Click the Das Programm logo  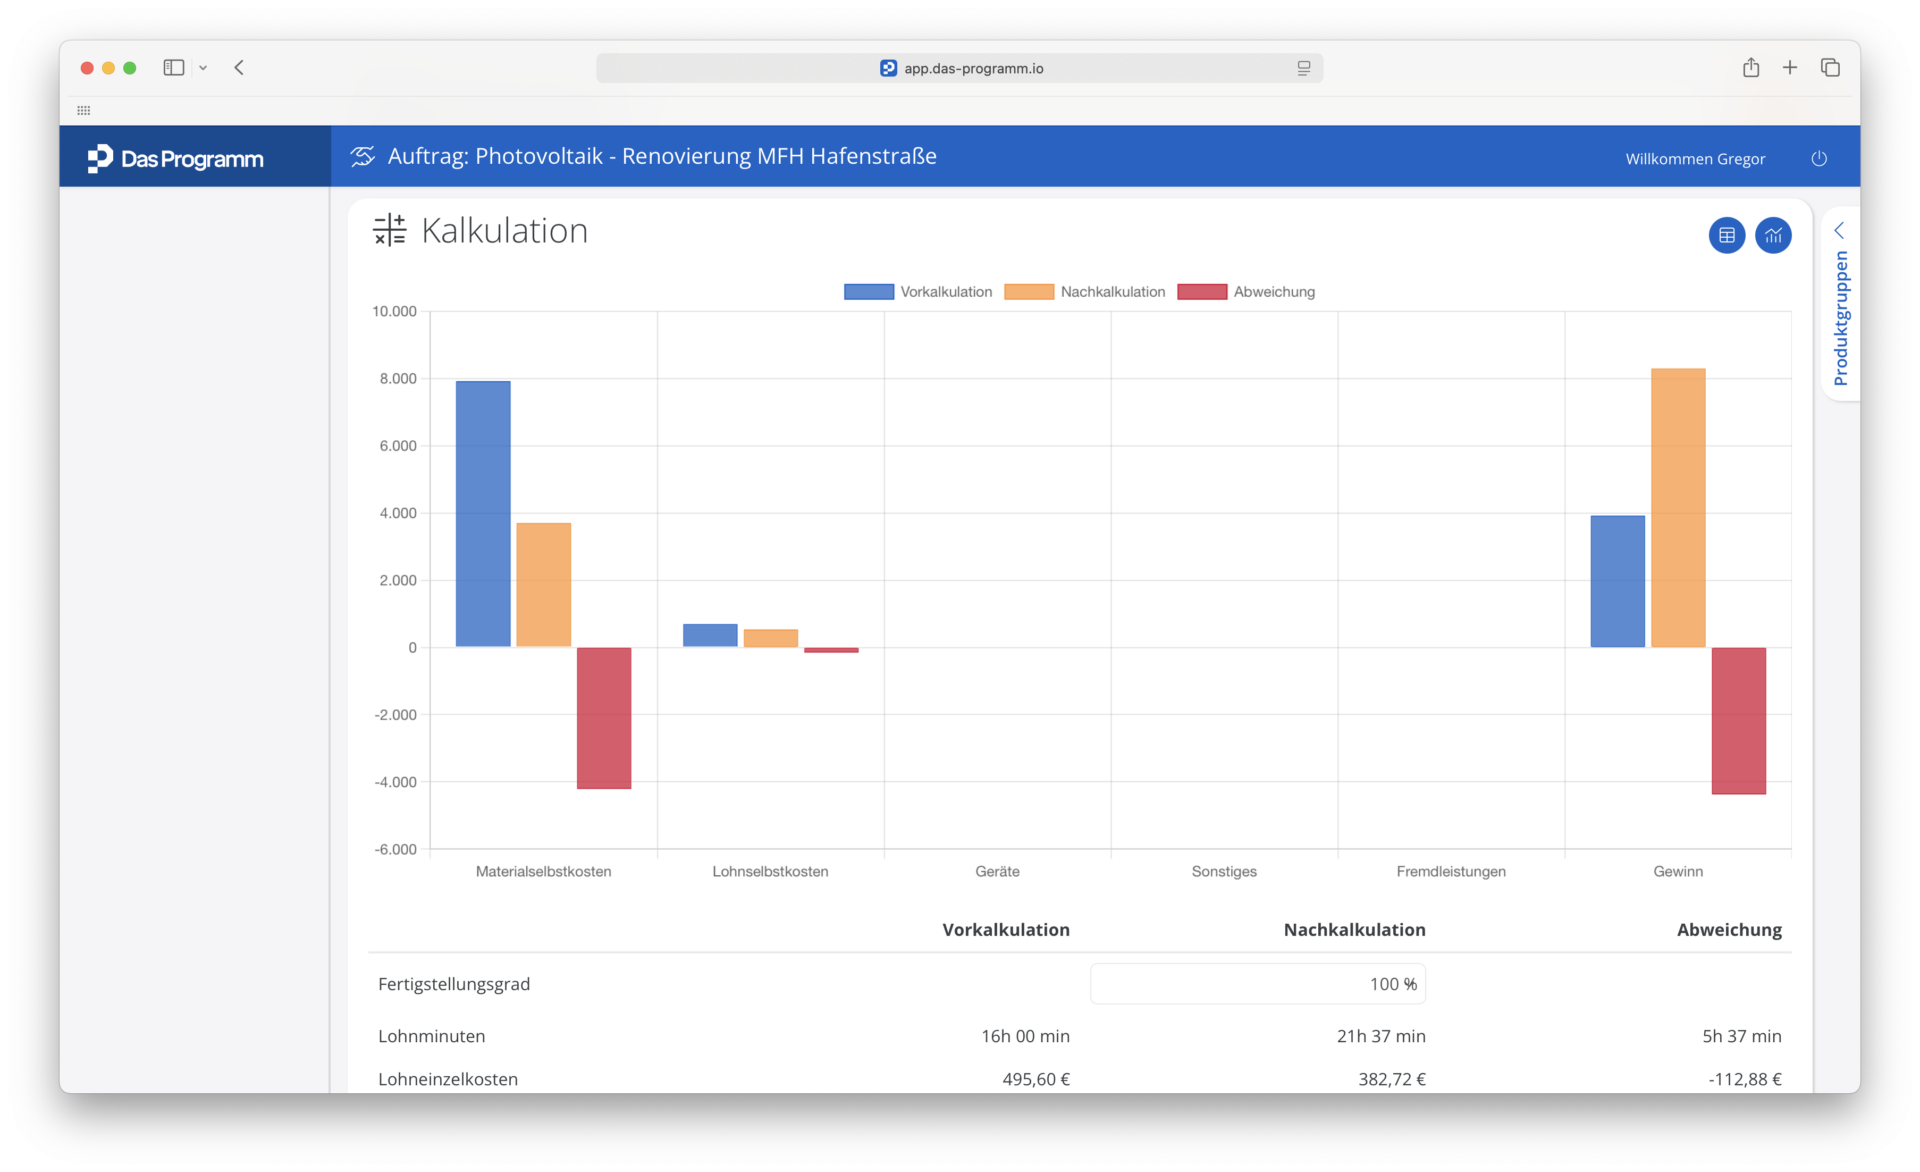coord(175,158)
